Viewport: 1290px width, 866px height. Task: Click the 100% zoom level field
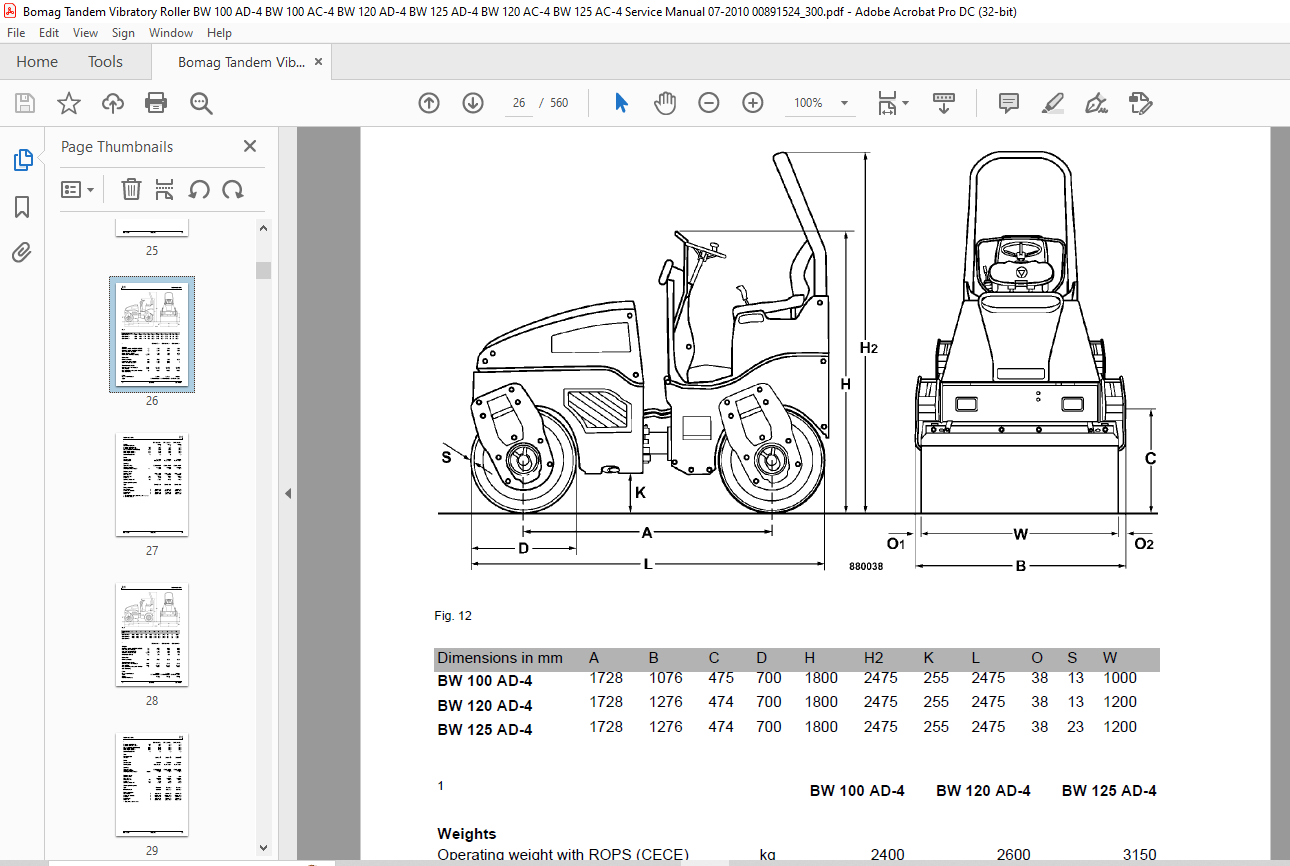pos(808,103)
